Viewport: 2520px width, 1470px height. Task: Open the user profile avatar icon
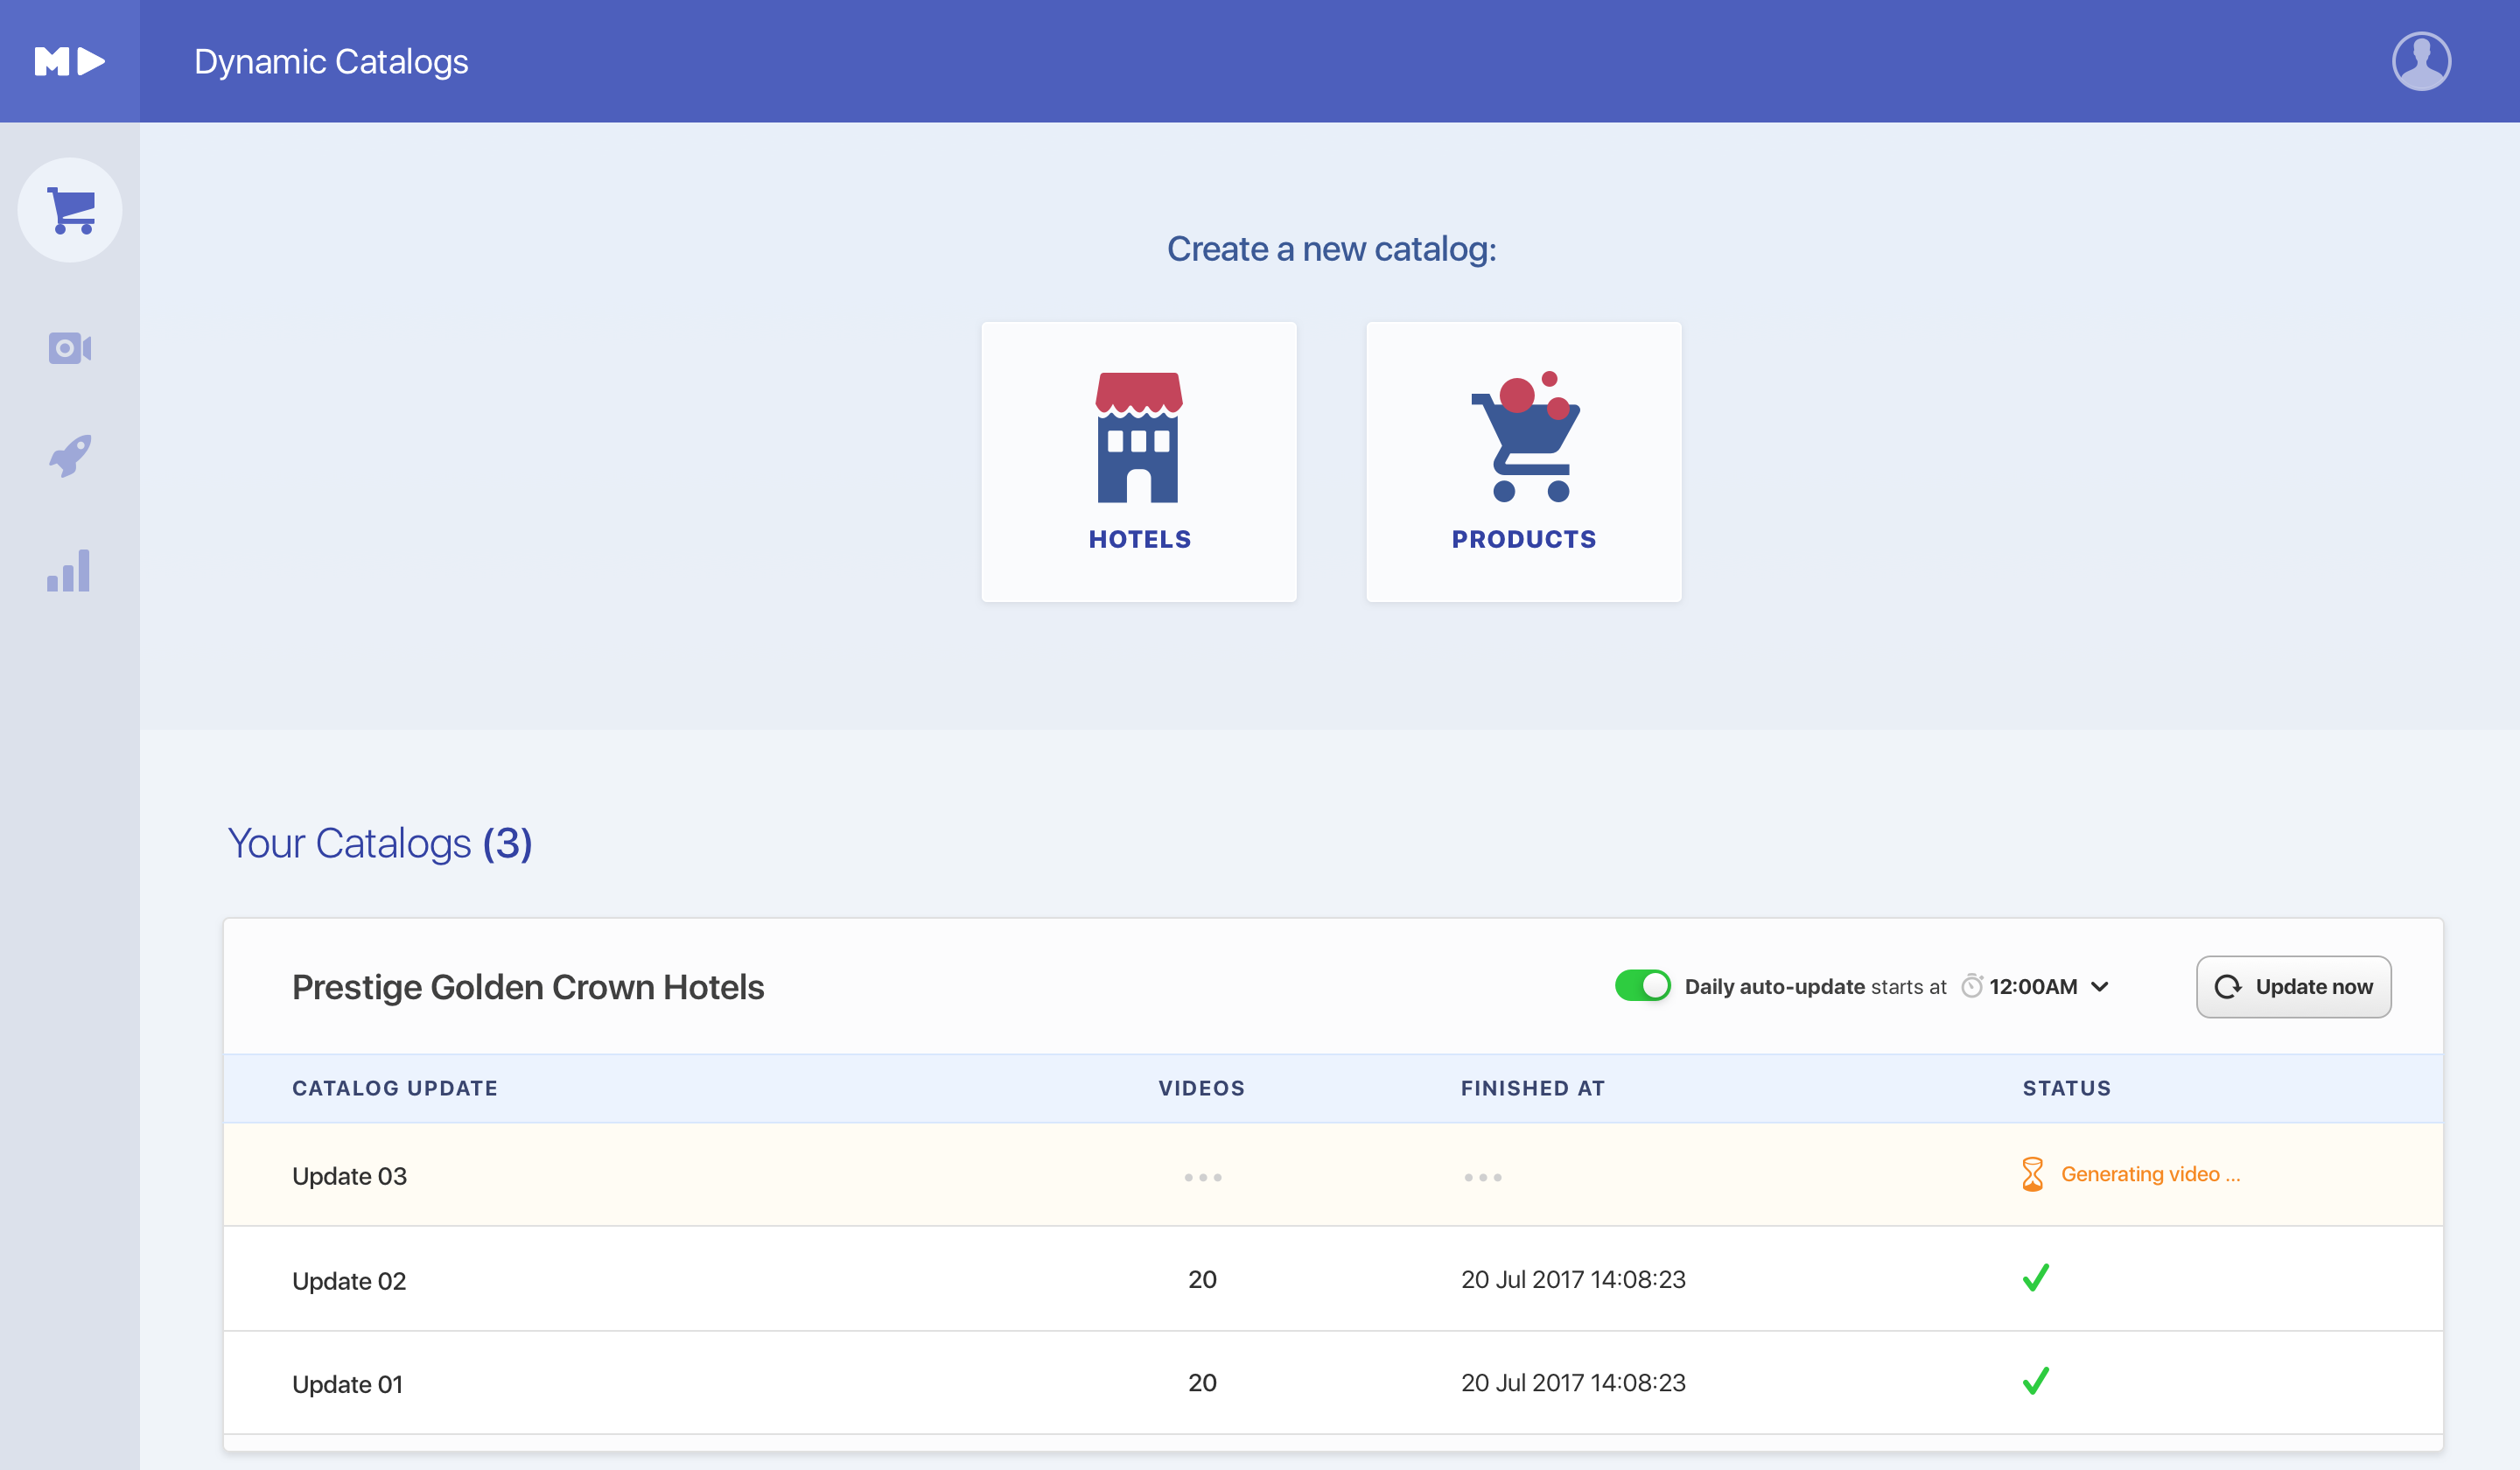(2420, 61)
